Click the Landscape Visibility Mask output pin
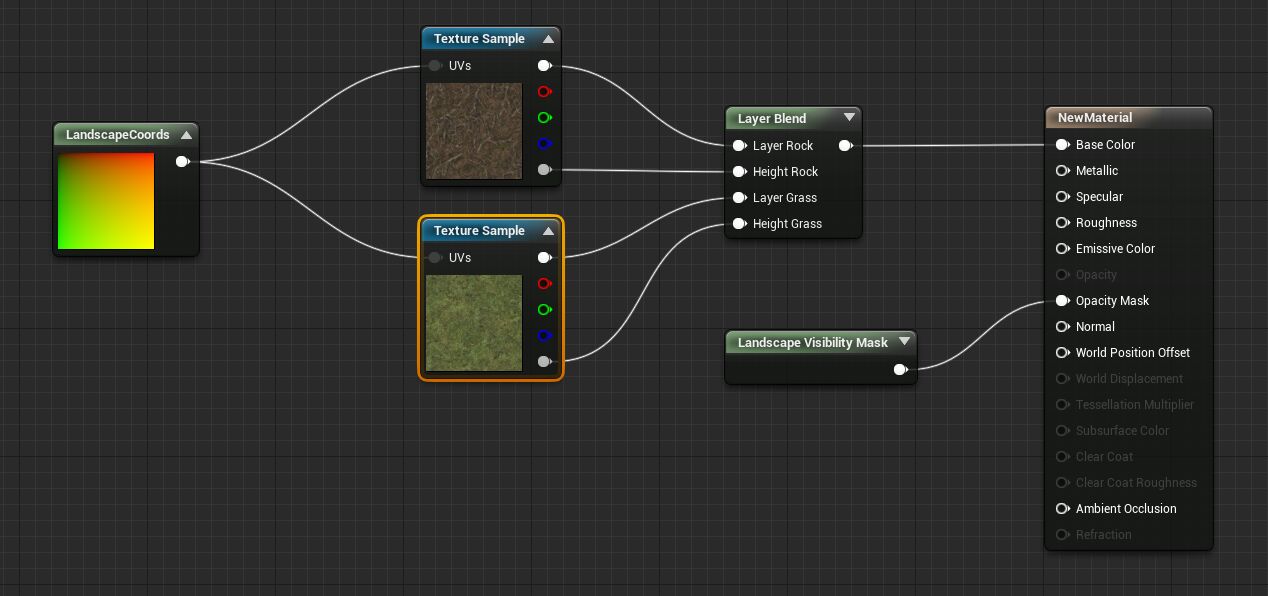The image size is (1268, 596). tap(901, 369)
